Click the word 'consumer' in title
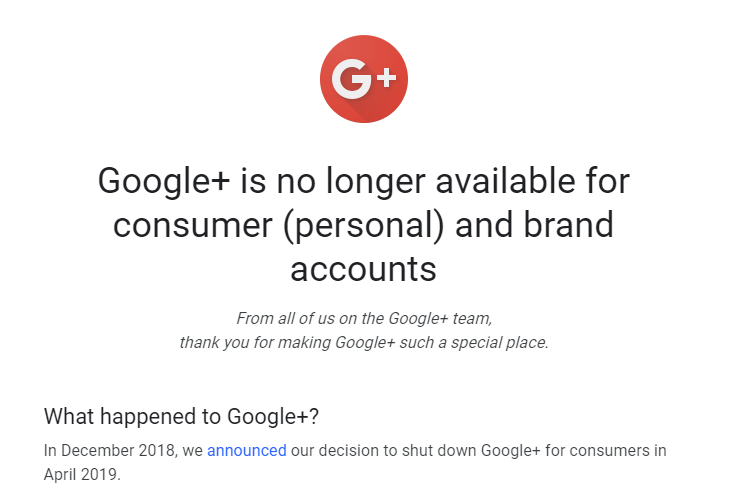This screenshot has width=732, height=498. (193, 226)
